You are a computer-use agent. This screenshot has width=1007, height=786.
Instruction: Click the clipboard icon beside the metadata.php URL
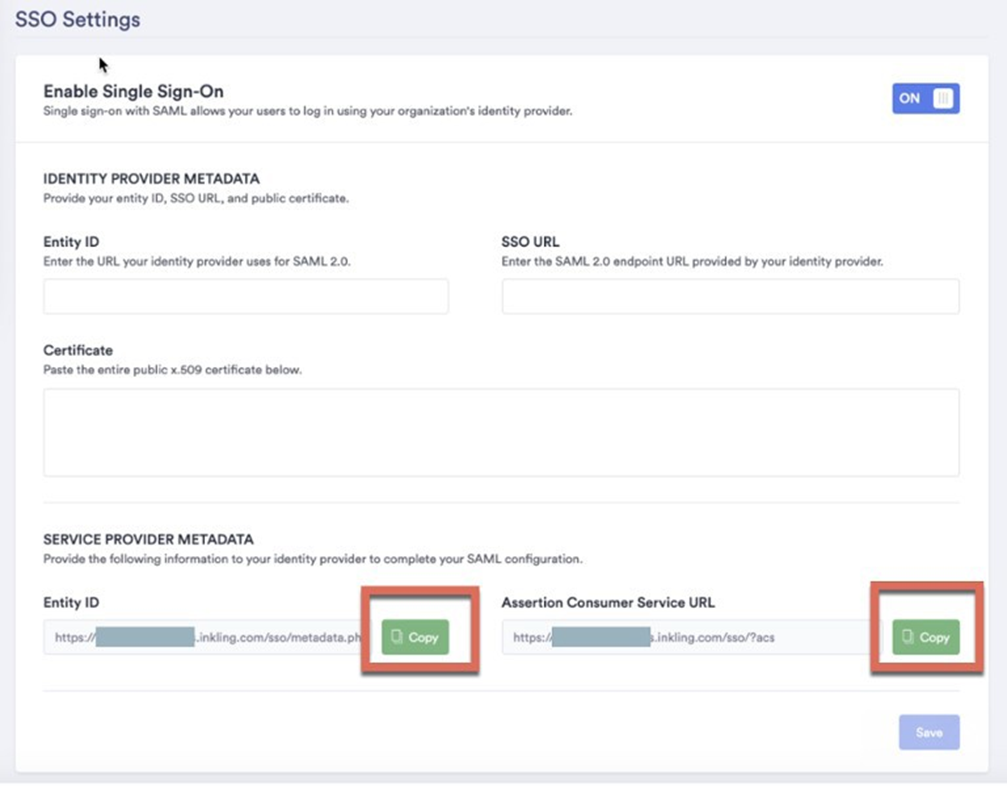(x=397, y=637)
